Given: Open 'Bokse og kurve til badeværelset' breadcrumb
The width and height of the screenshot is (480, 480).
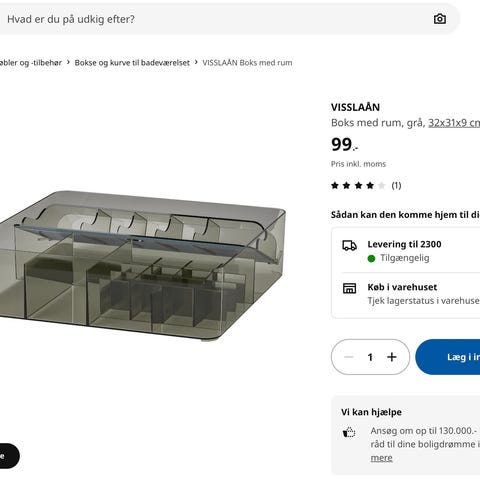Looking at the screenshot, I should (x=132, y=63).
